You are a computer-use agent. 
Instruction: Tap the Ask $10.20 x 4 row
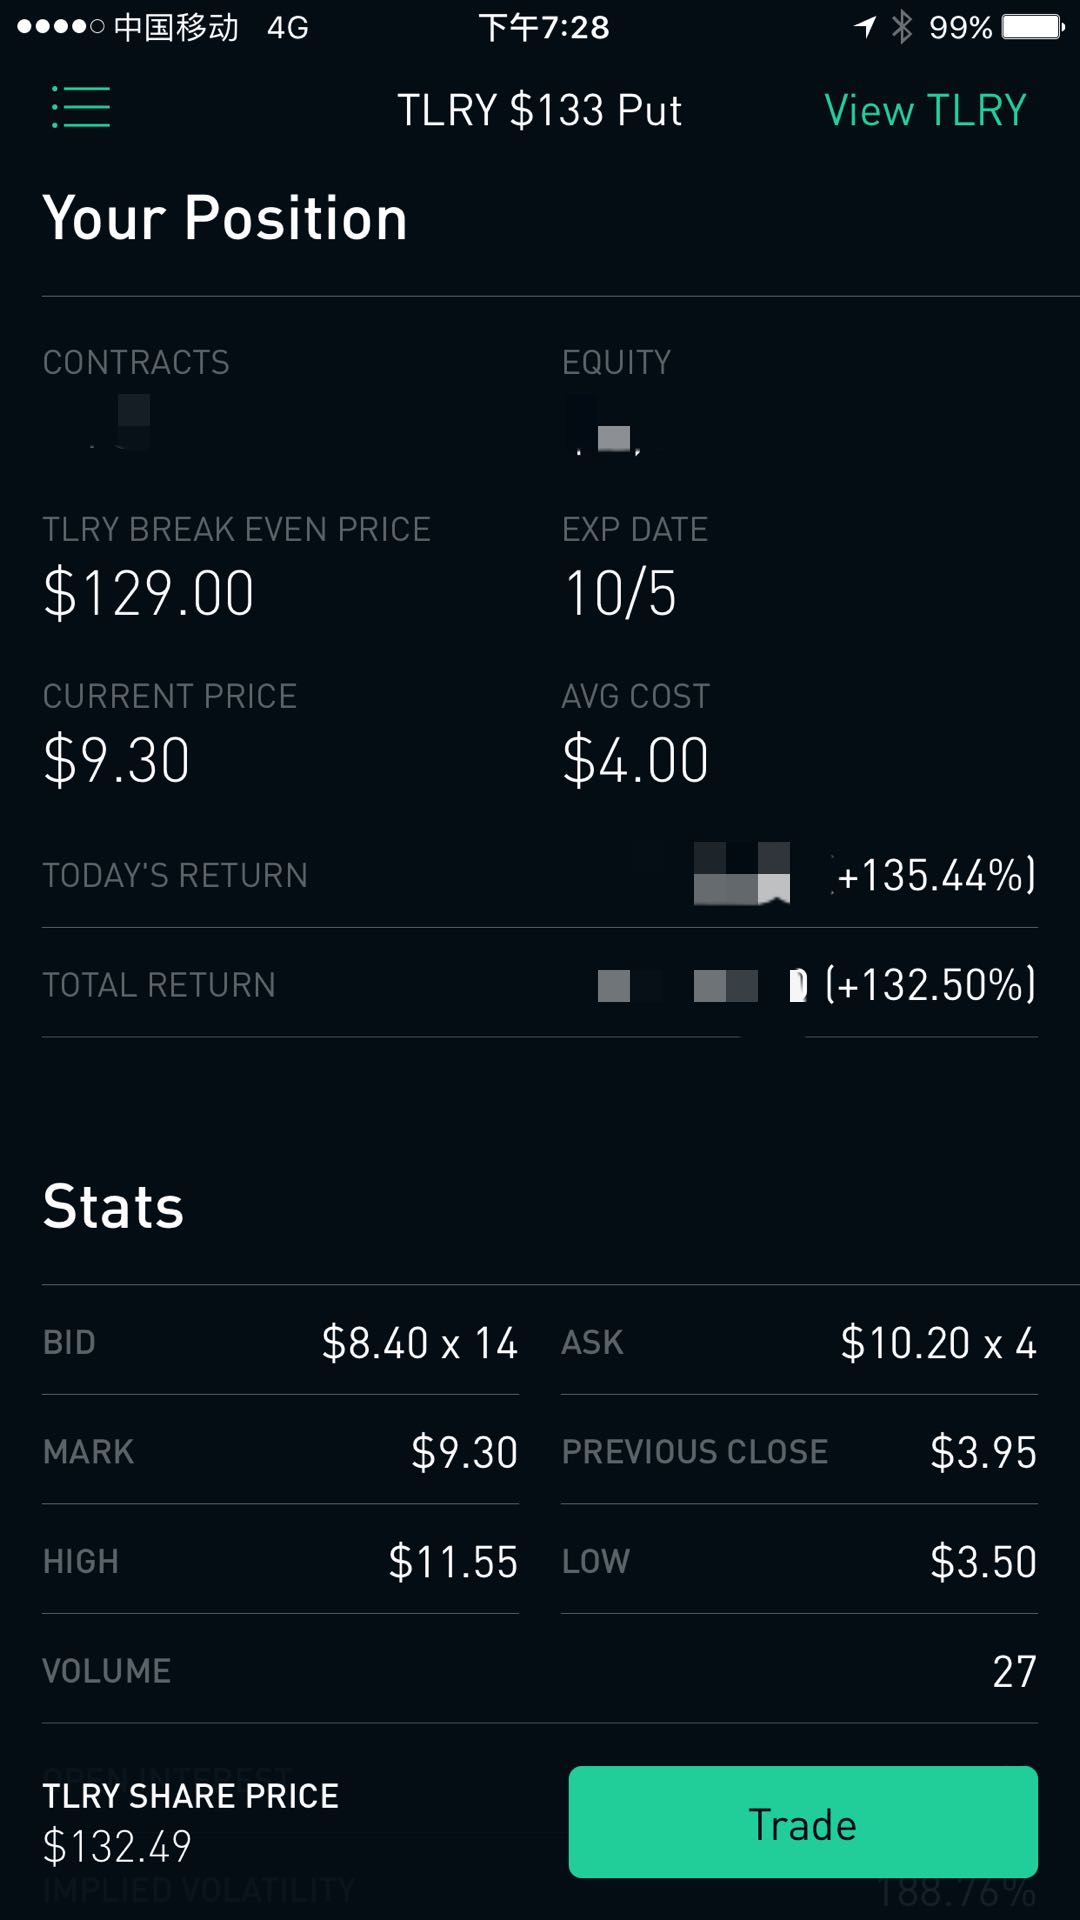tap(799, 1342)
